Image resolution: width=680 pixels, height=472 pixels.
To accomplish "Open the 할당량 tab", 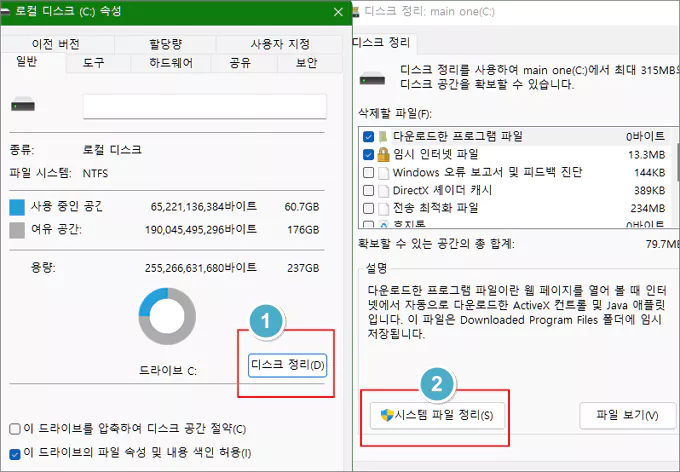I will (165, 44).
